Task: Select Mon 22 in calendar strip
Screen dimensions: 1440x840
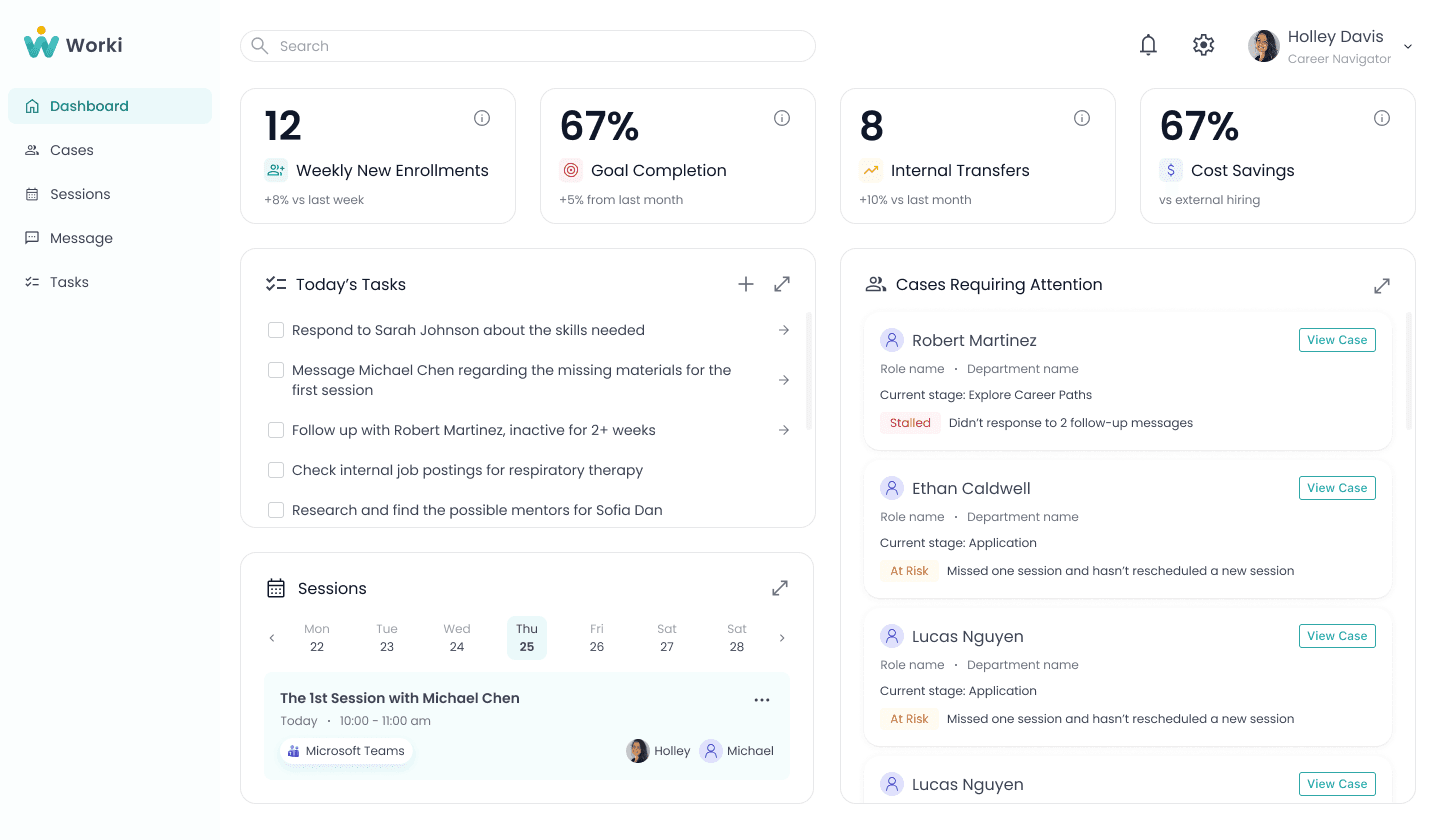Action: tap(317, 638)
